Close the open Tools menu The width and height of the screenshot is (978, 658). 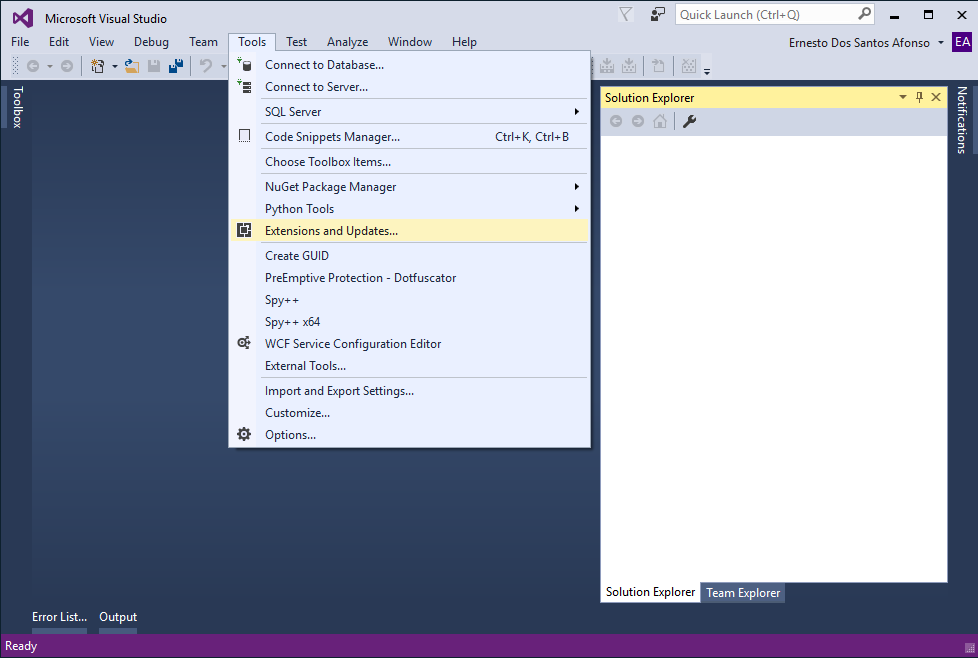[252, 42]
